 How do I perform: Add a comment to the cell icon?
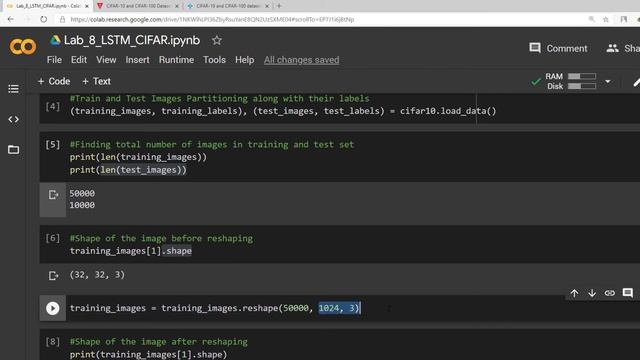628,293
